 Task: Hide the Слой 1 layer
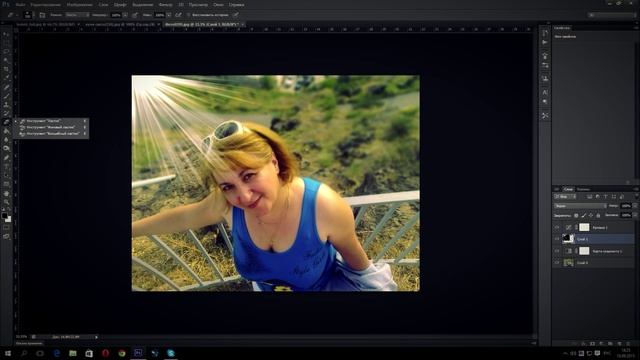coord(557,239)
